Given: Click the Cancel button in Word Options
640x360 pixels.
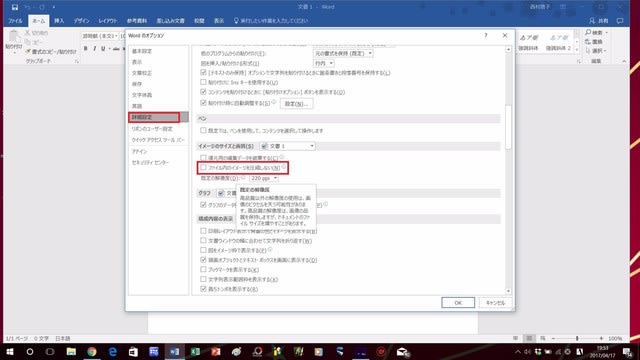Looking at the screenshot, I should coord(495,303).
